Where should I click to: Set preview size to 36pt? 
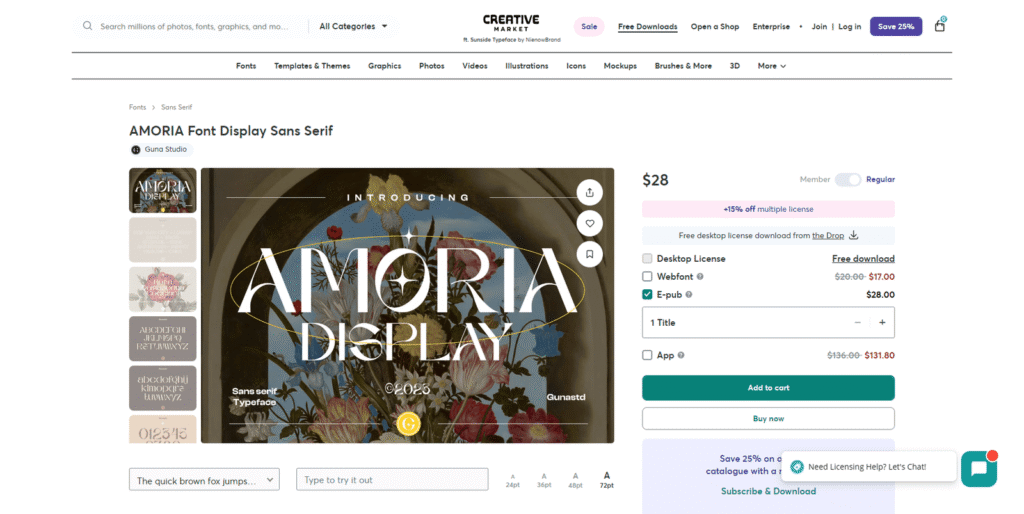pos(544,481)
